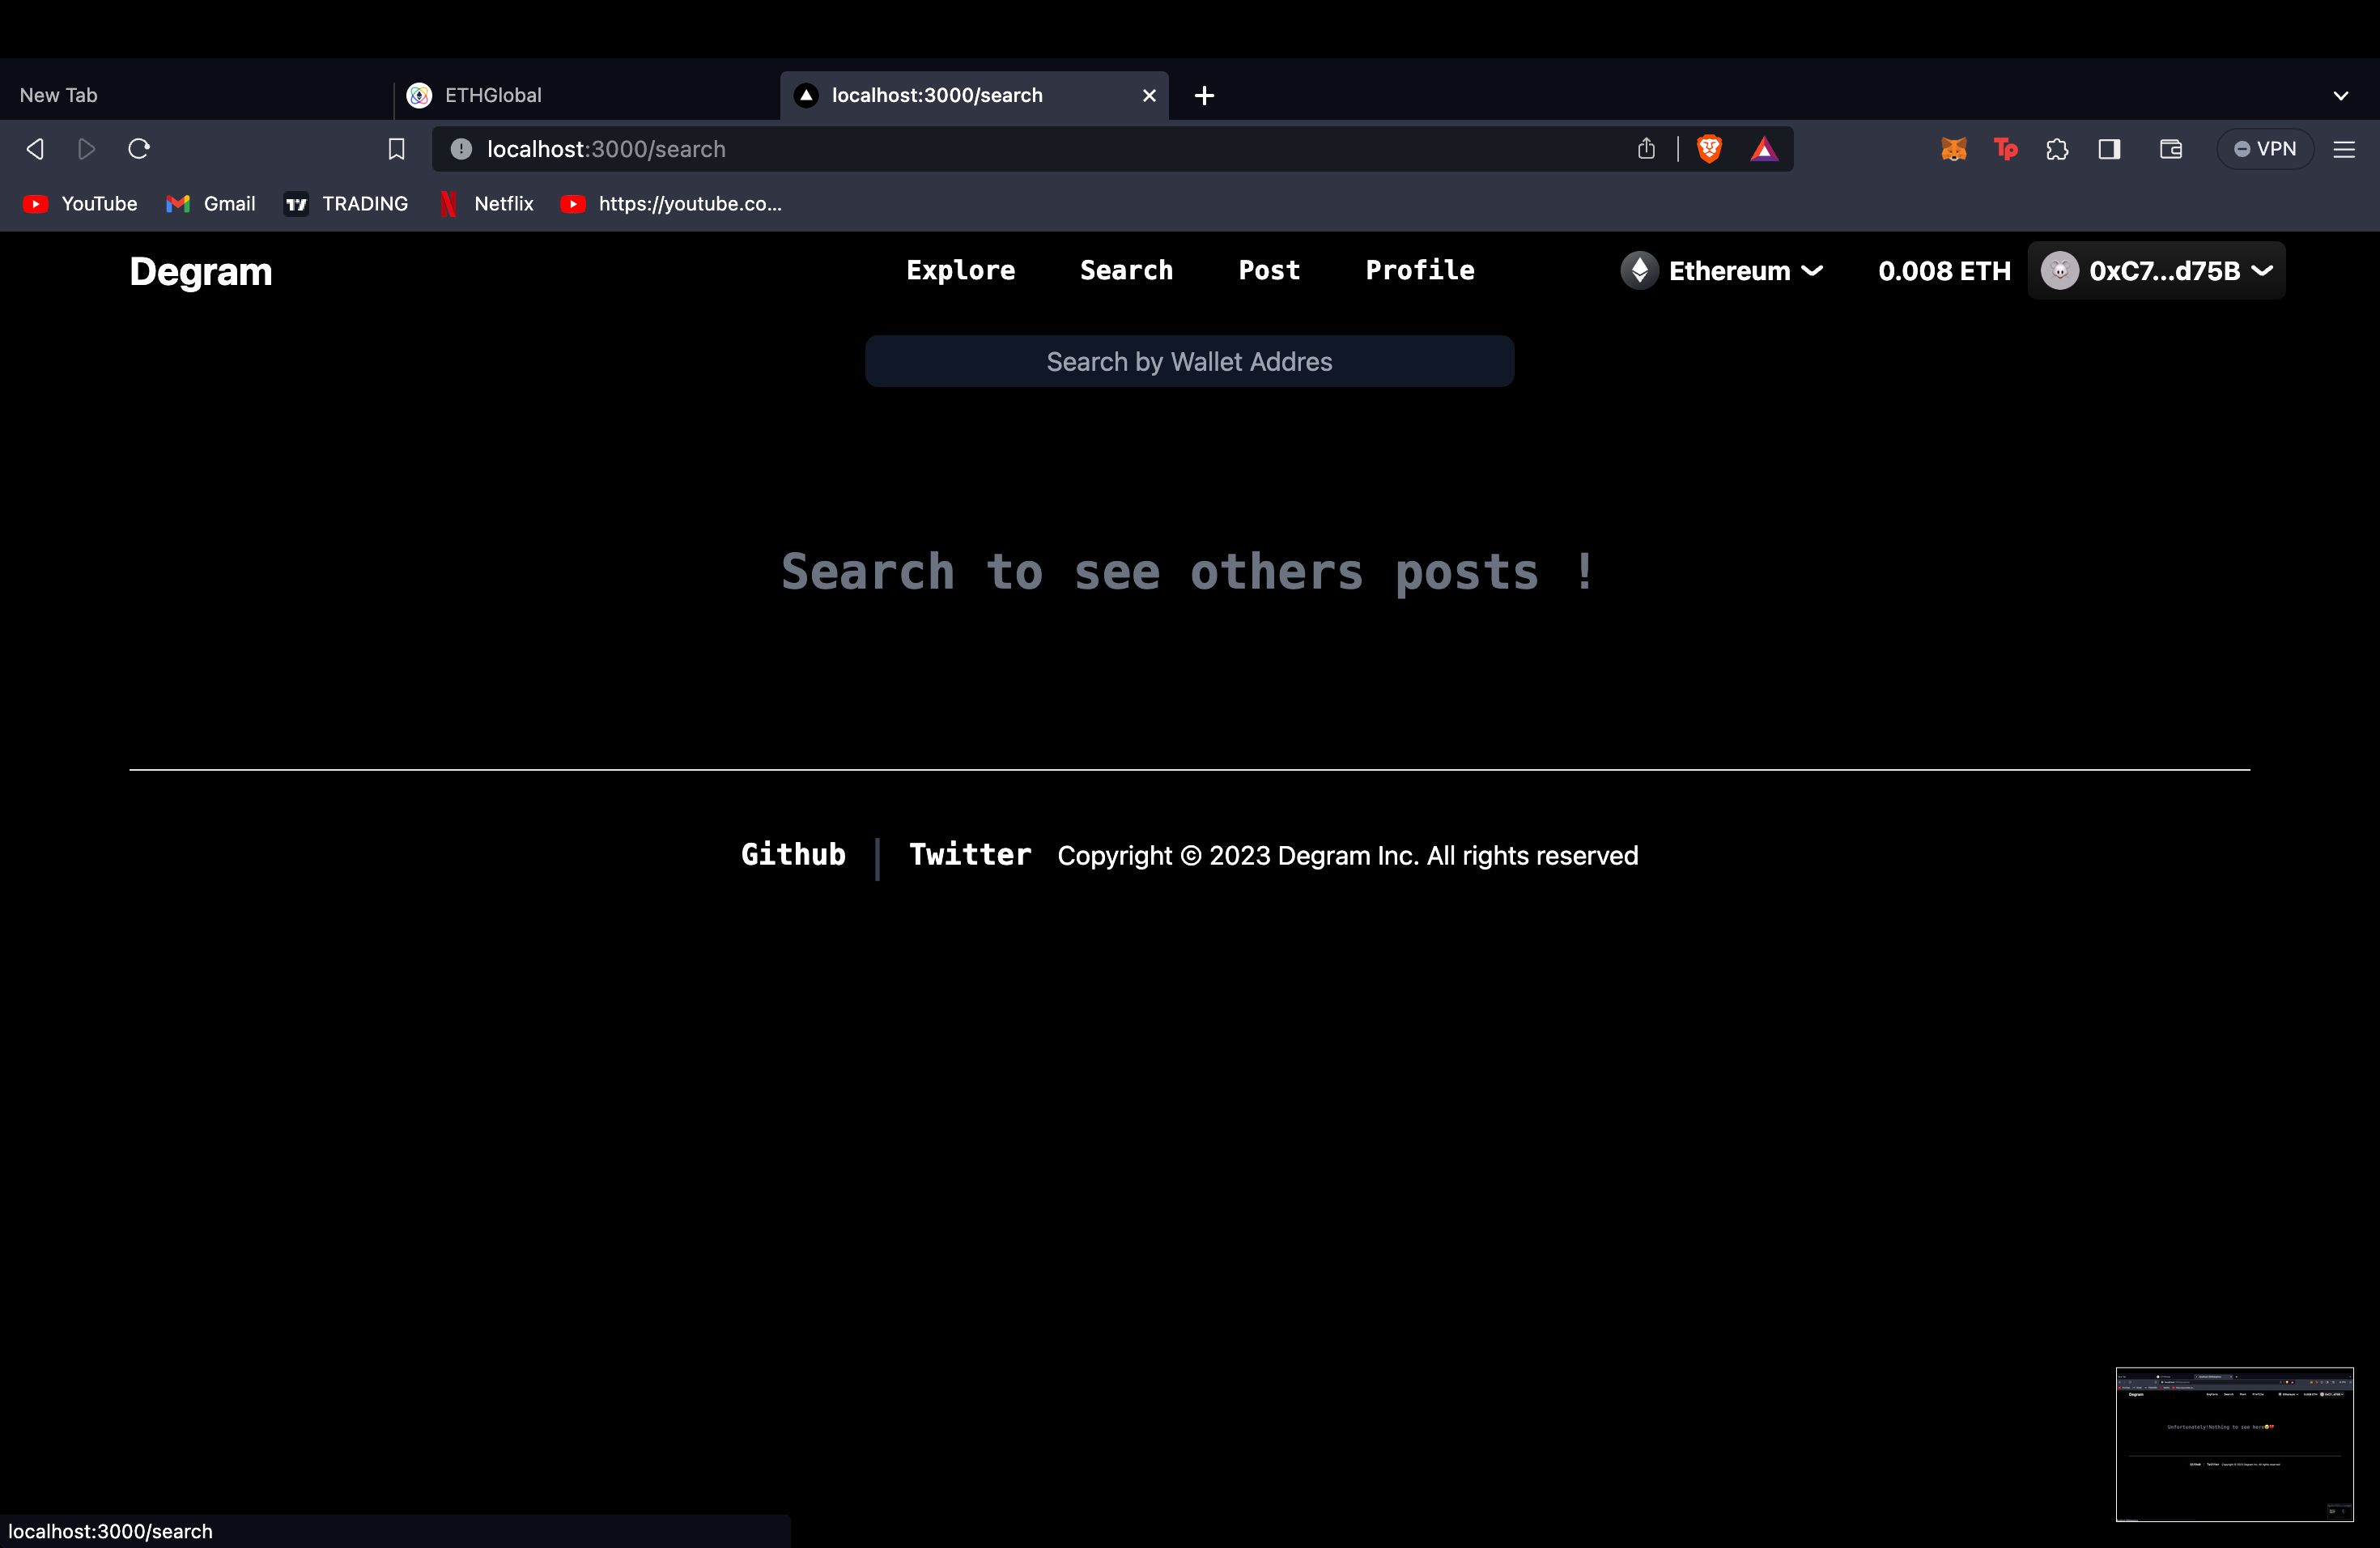Select the Profile navigation tab
The height and width of the screenshot is (1548, 2380).
1419,269
